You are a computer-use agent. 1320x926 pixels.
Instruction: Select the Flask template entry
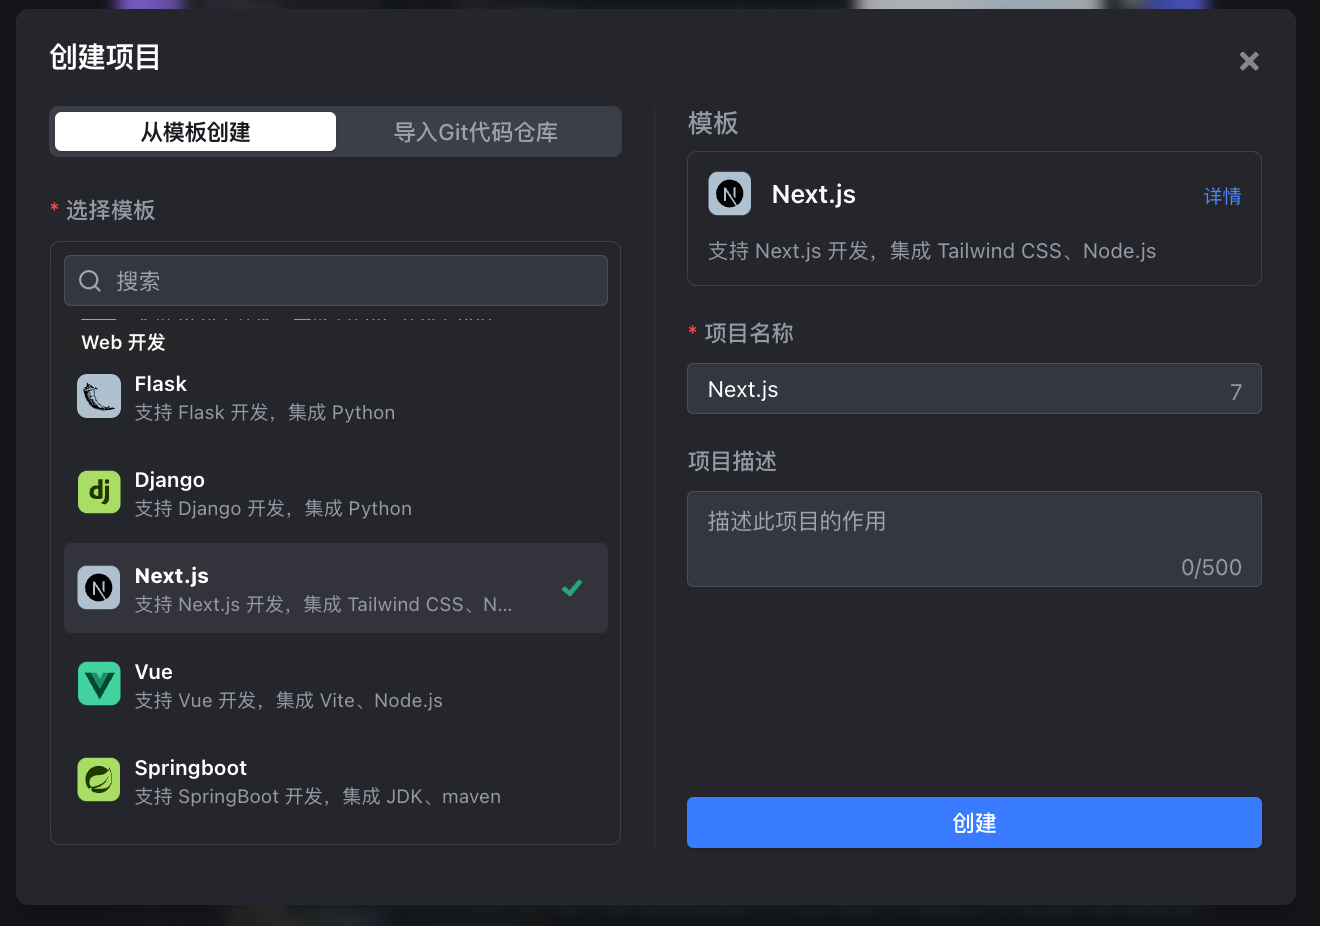[x=300, y=395]
